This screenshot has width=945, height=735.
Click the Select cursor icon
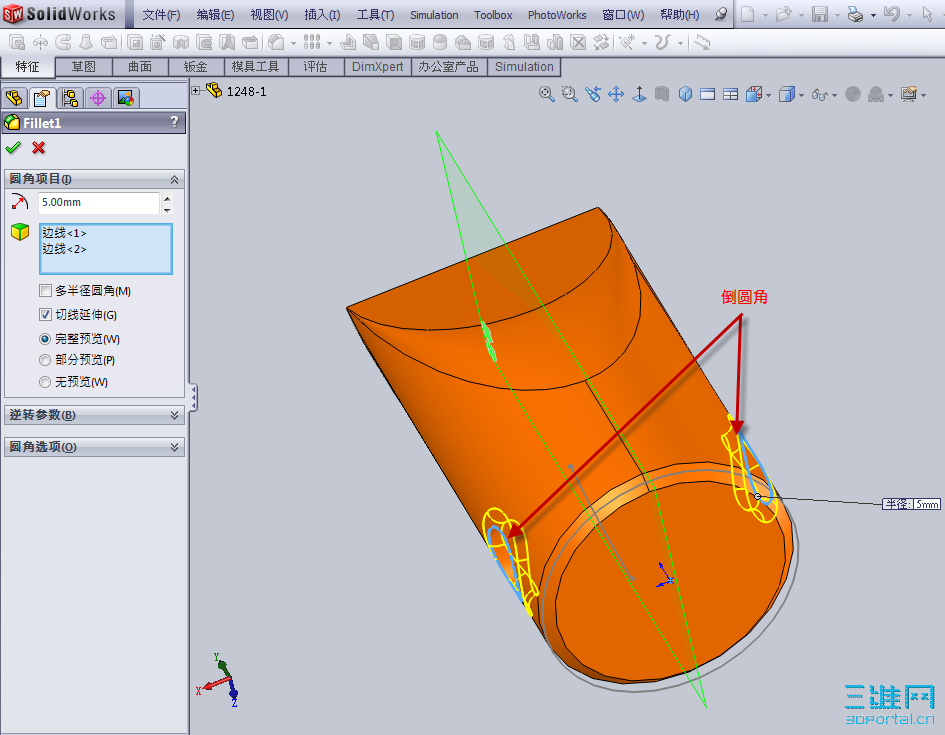tap(928, 14)
